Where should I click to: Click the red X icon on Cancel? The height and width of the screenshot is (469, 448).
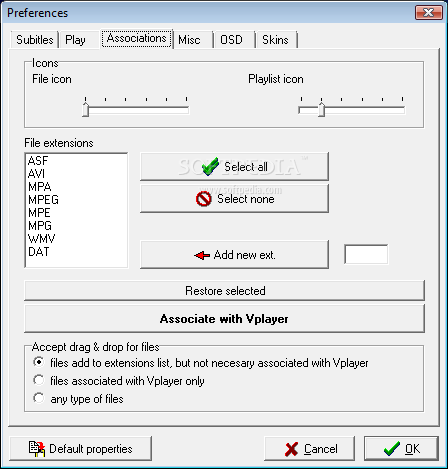pos(292,449)
